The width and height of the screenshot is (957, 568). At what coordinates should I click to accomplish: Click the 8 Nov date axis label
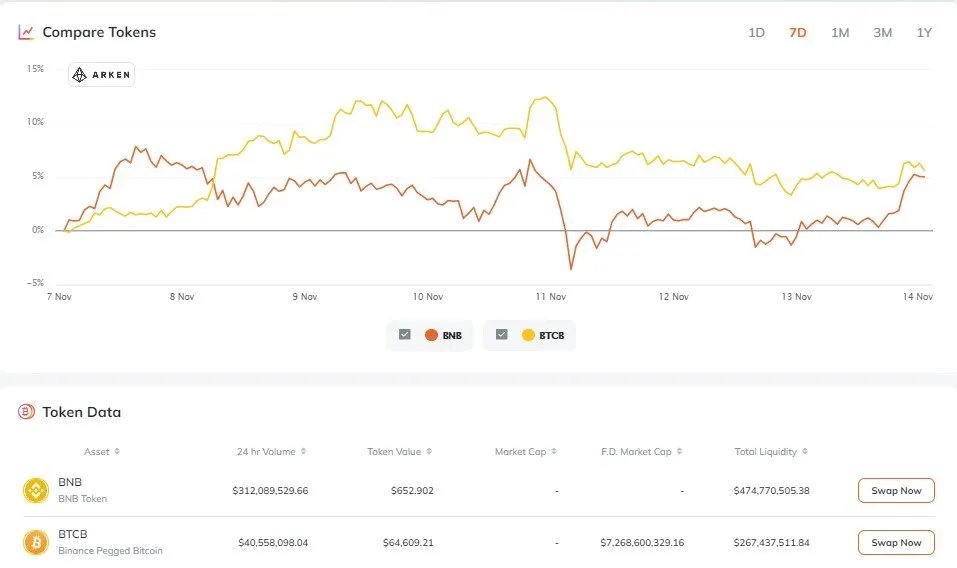pyautogui.click(x=182, y=297)
